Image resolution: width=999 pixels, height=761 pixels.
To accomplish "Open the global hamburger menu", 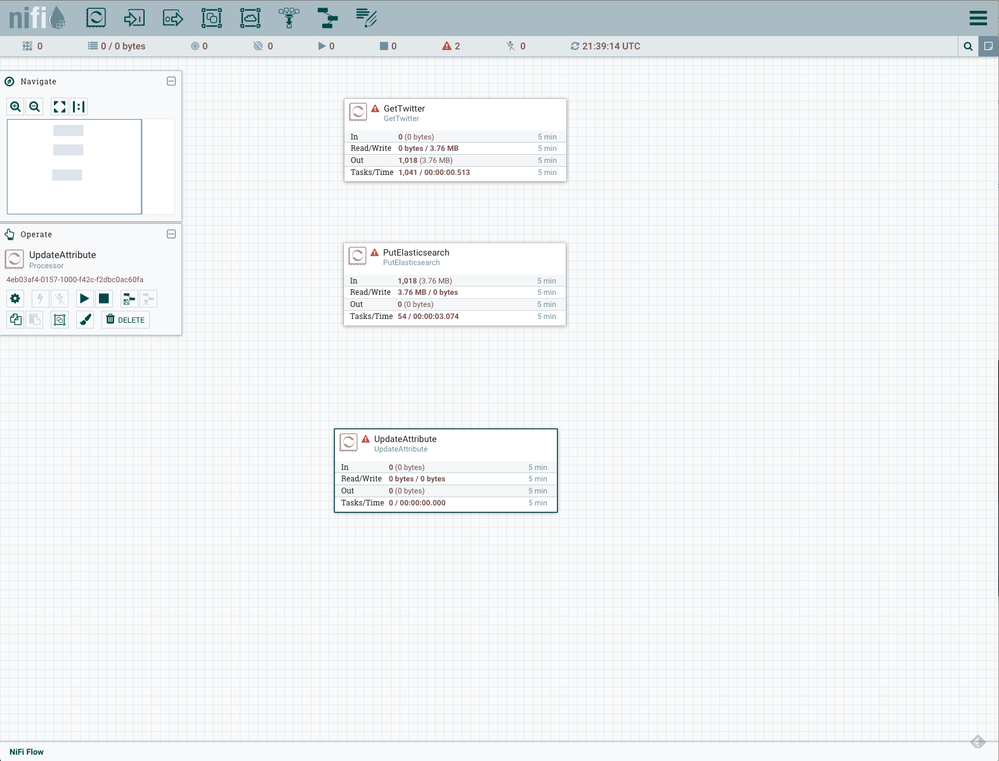I will pos(978,19).
